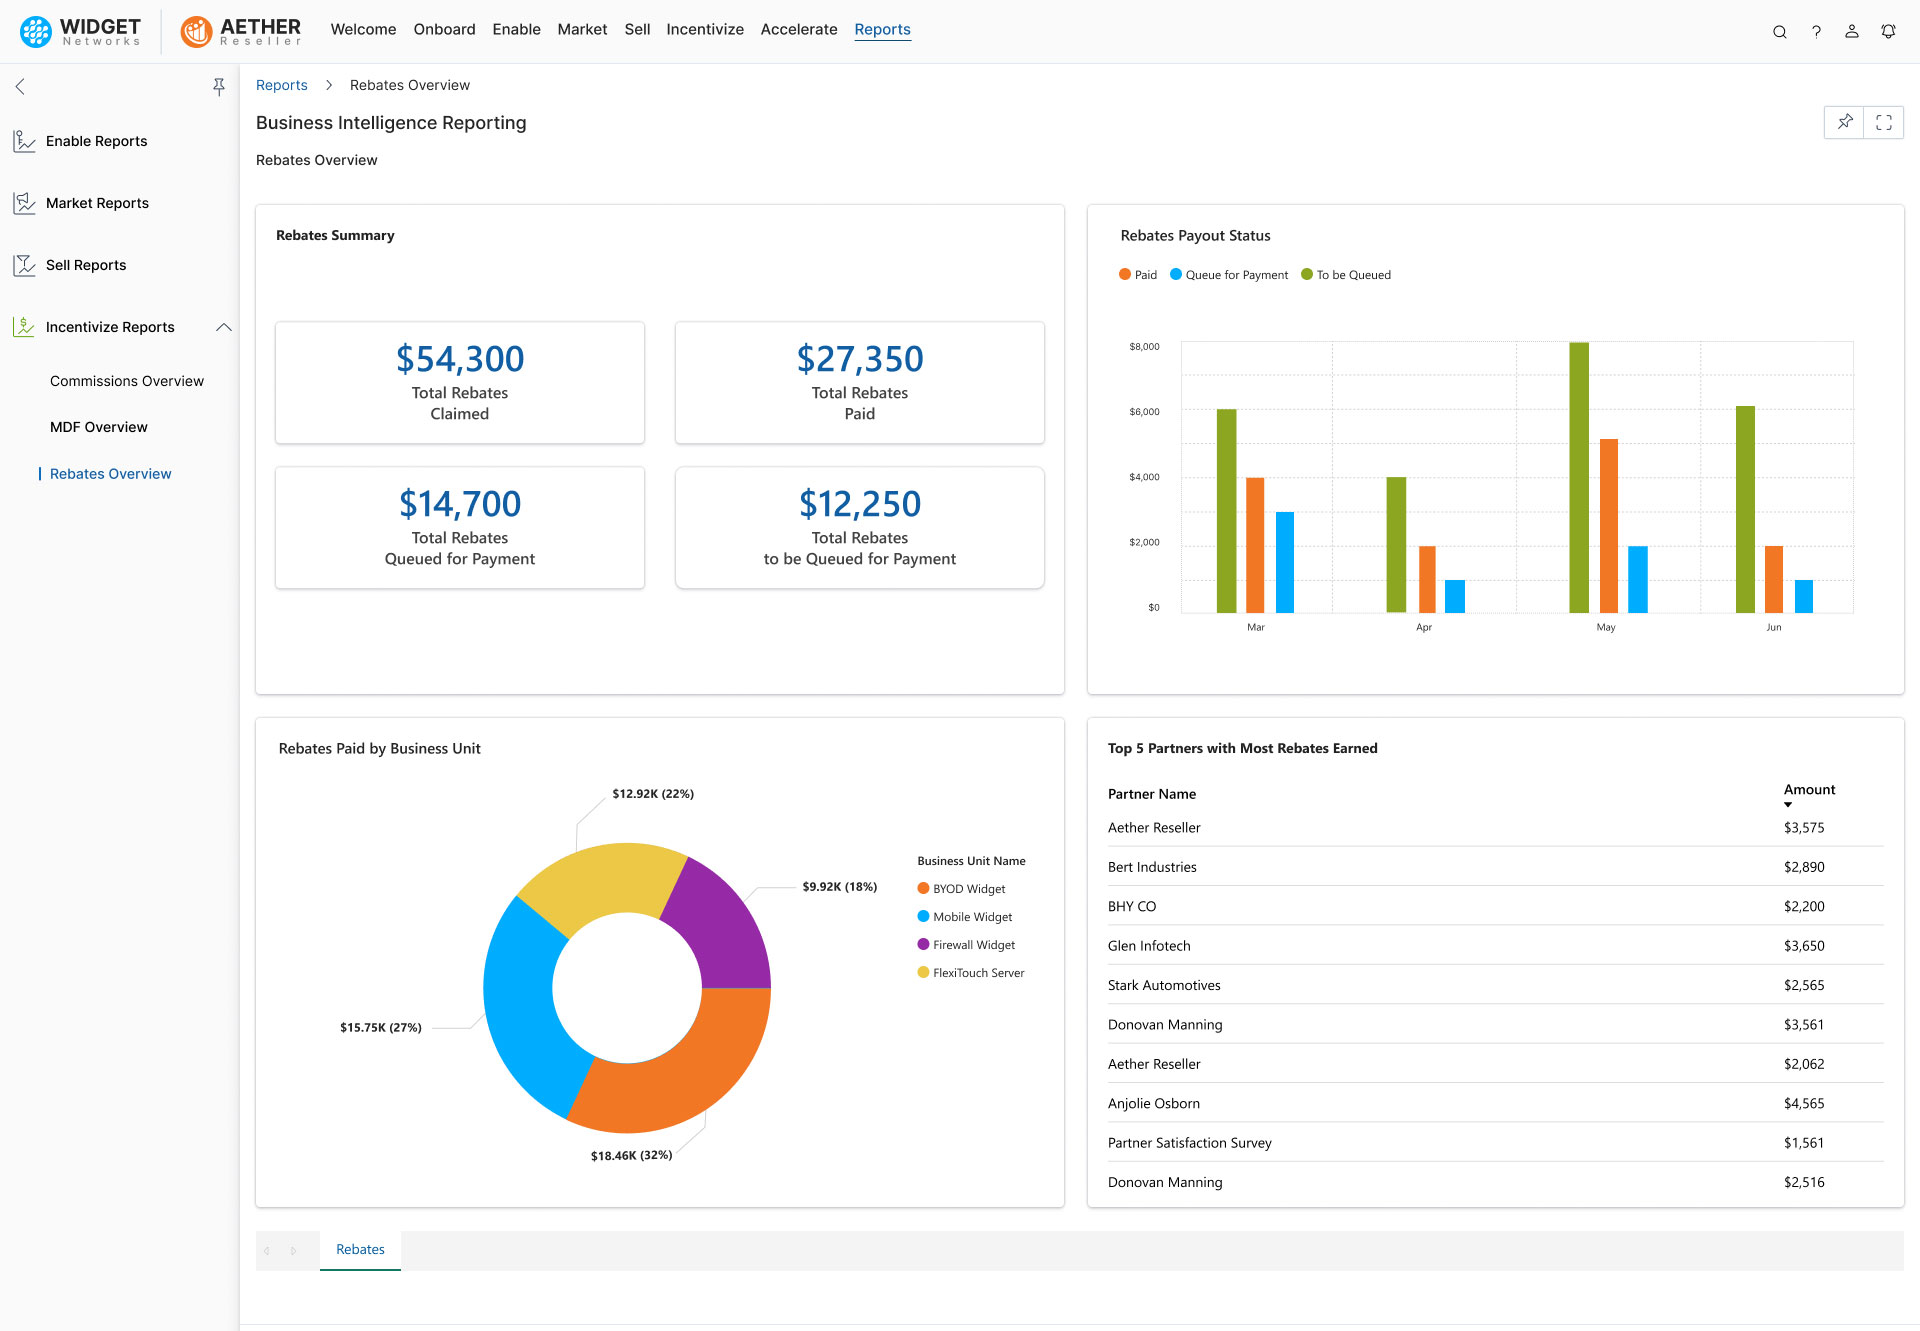Viewport: 1920px width, 1331px height.
Task: Switch to the Rebates tab at bottom
Action: [x=360, y=1249]
